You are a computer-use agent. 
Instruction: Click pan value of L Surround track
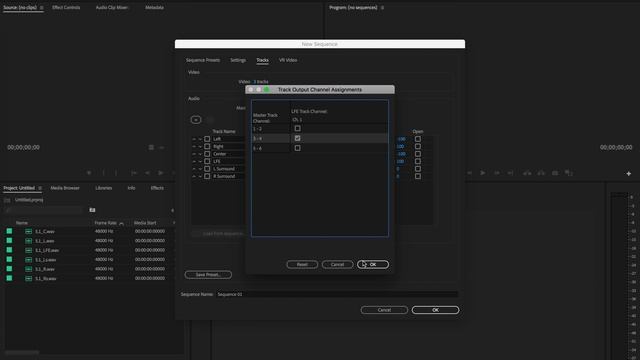398,169
